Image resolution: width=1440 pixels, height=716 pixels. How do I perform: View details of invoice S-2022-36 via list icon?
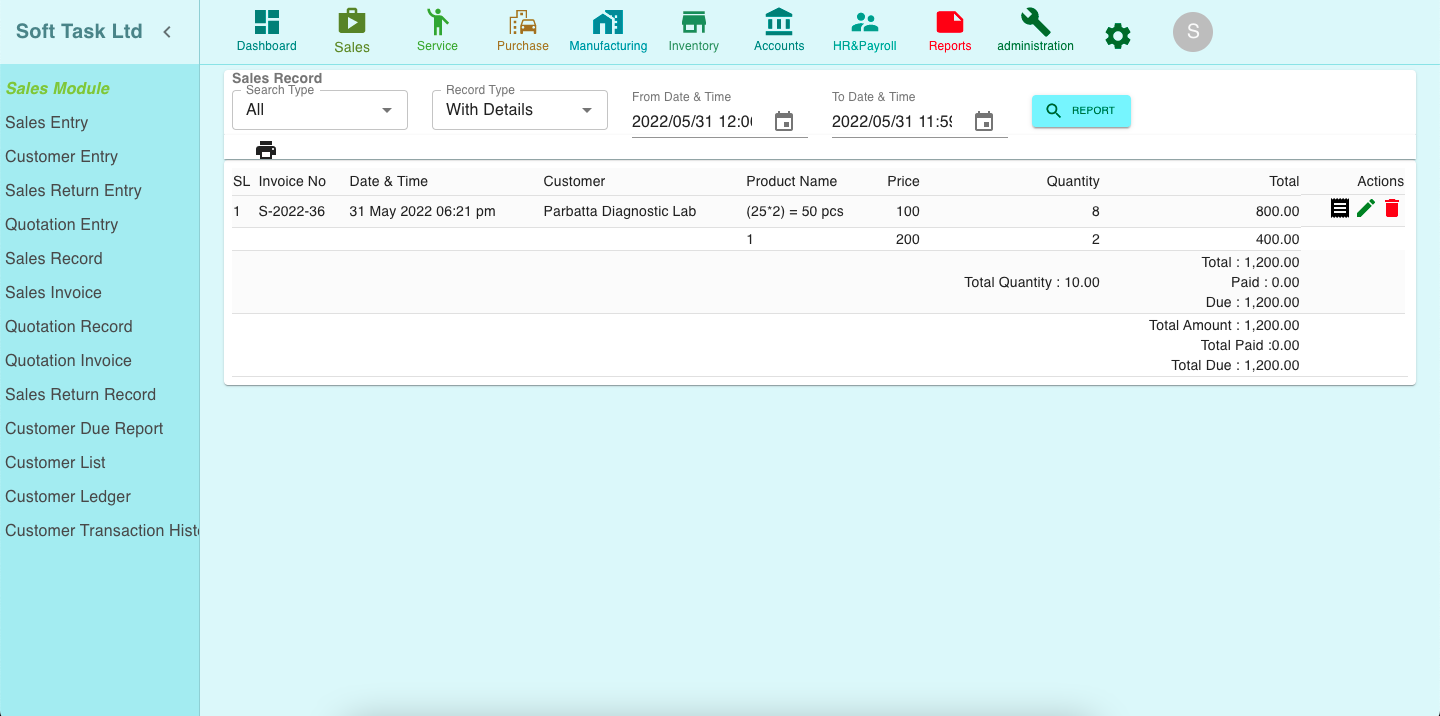tap(1340, 208)
